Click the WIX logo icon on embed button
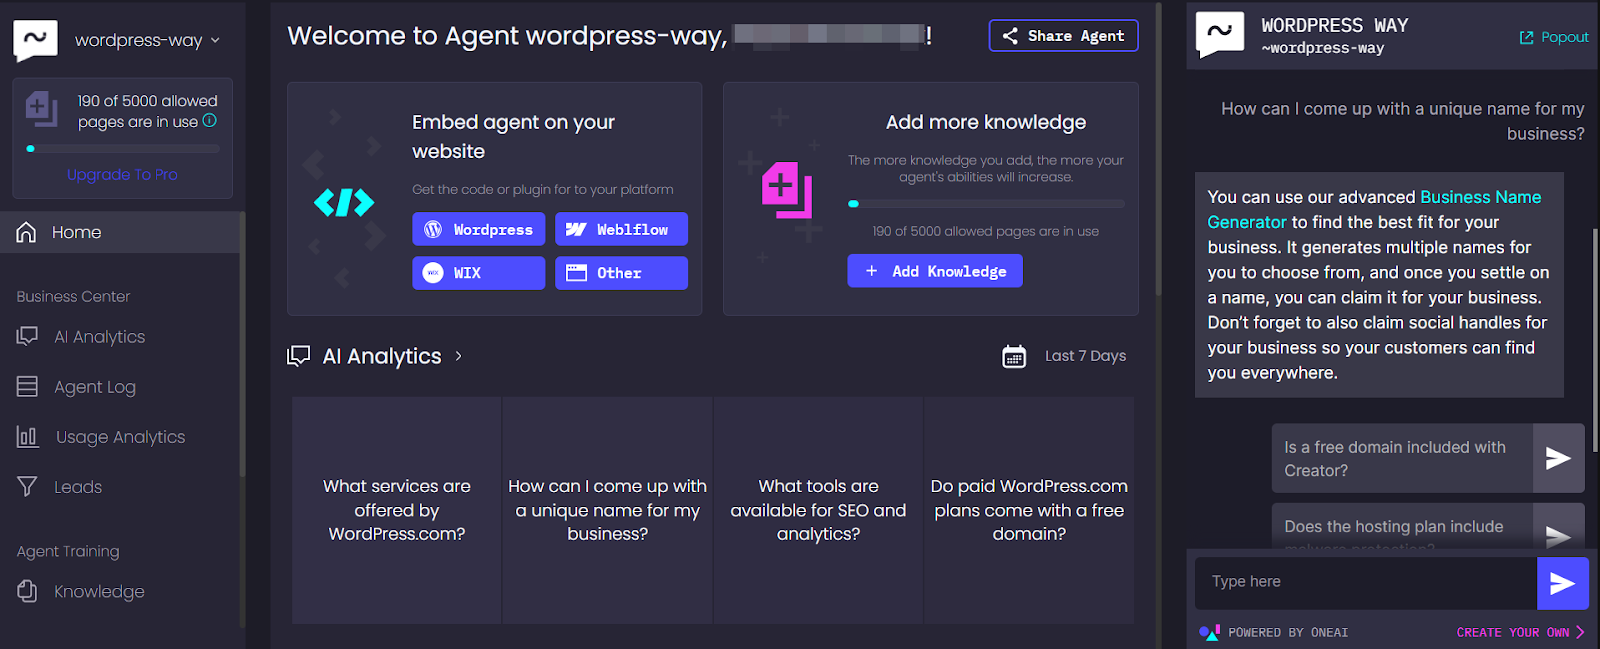Image resolution: width=1600 pixels, height=649 pixels. click(x=433, y=273)
